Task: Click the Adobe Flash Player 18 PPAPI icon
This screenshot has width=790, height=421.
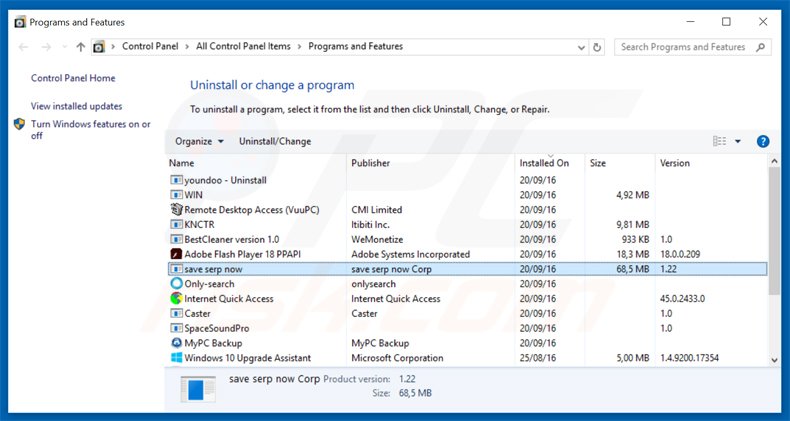Action: (x=176, y=254)
